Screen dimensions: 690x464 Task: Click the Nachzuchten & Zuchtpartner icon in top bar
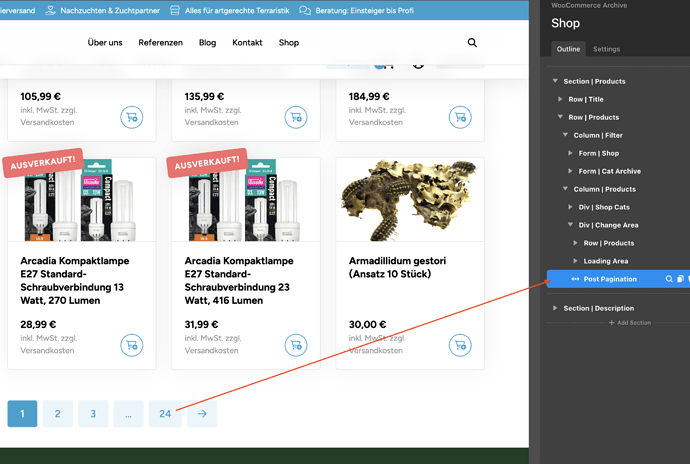(51, 11)
